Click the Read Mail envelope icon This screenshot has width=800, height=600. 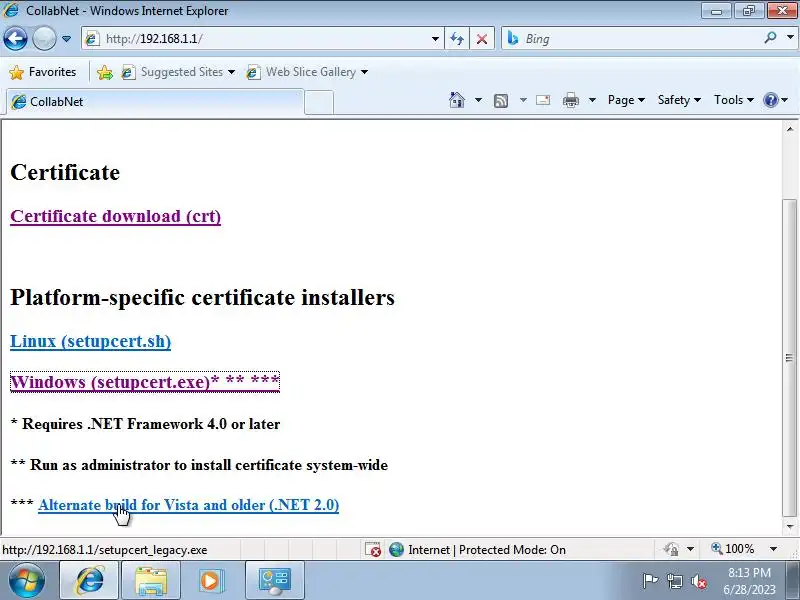coord(543,100)
